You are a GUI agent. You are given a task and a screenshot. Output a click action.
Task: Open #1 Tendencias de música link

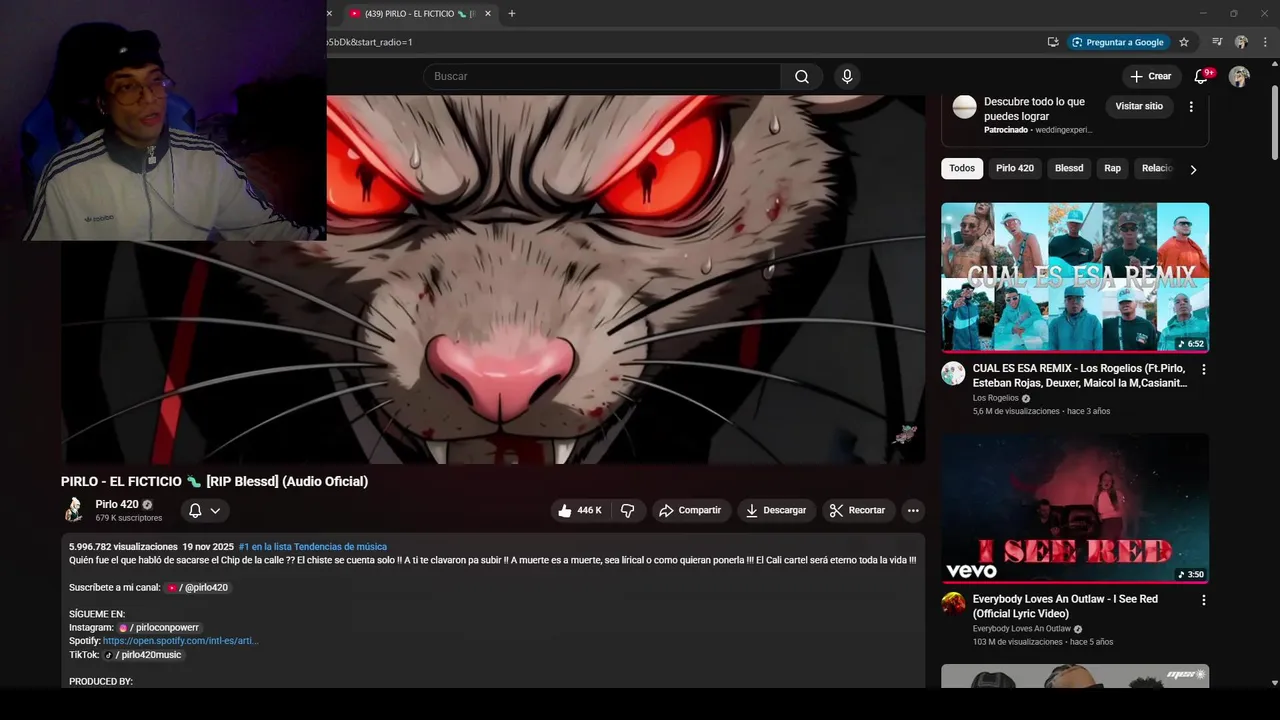pos(313,547)
